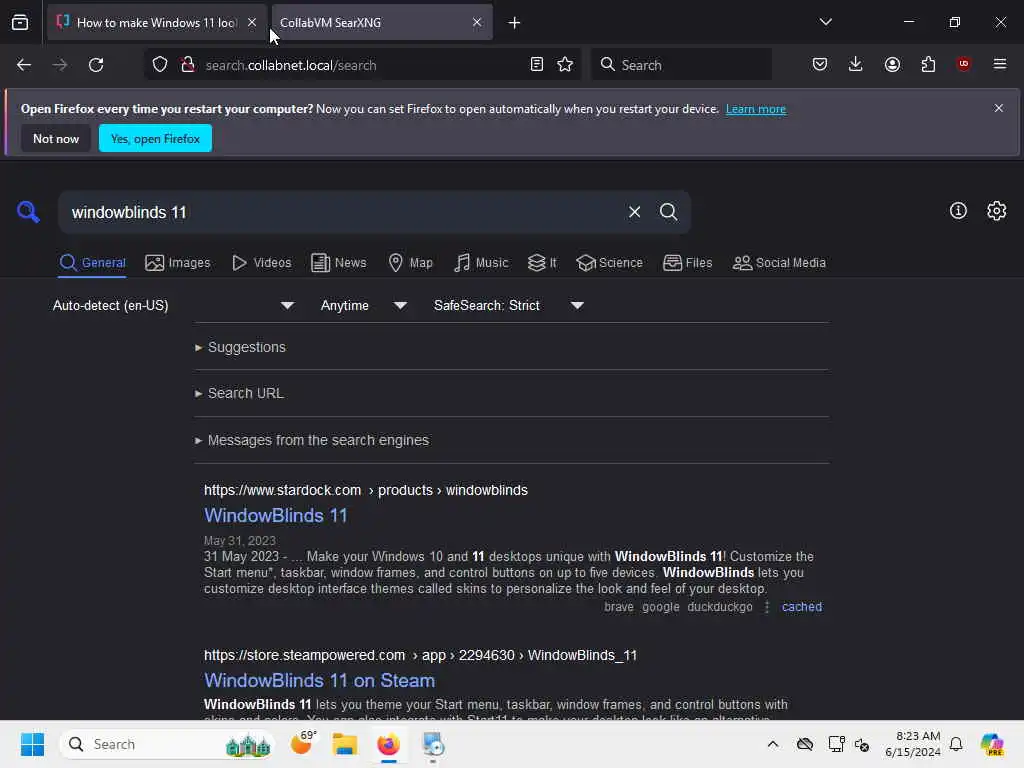Switch to How to make Windows 11 tab
The width and height of the screenshot is (1024, 768).
click(157, 23)
